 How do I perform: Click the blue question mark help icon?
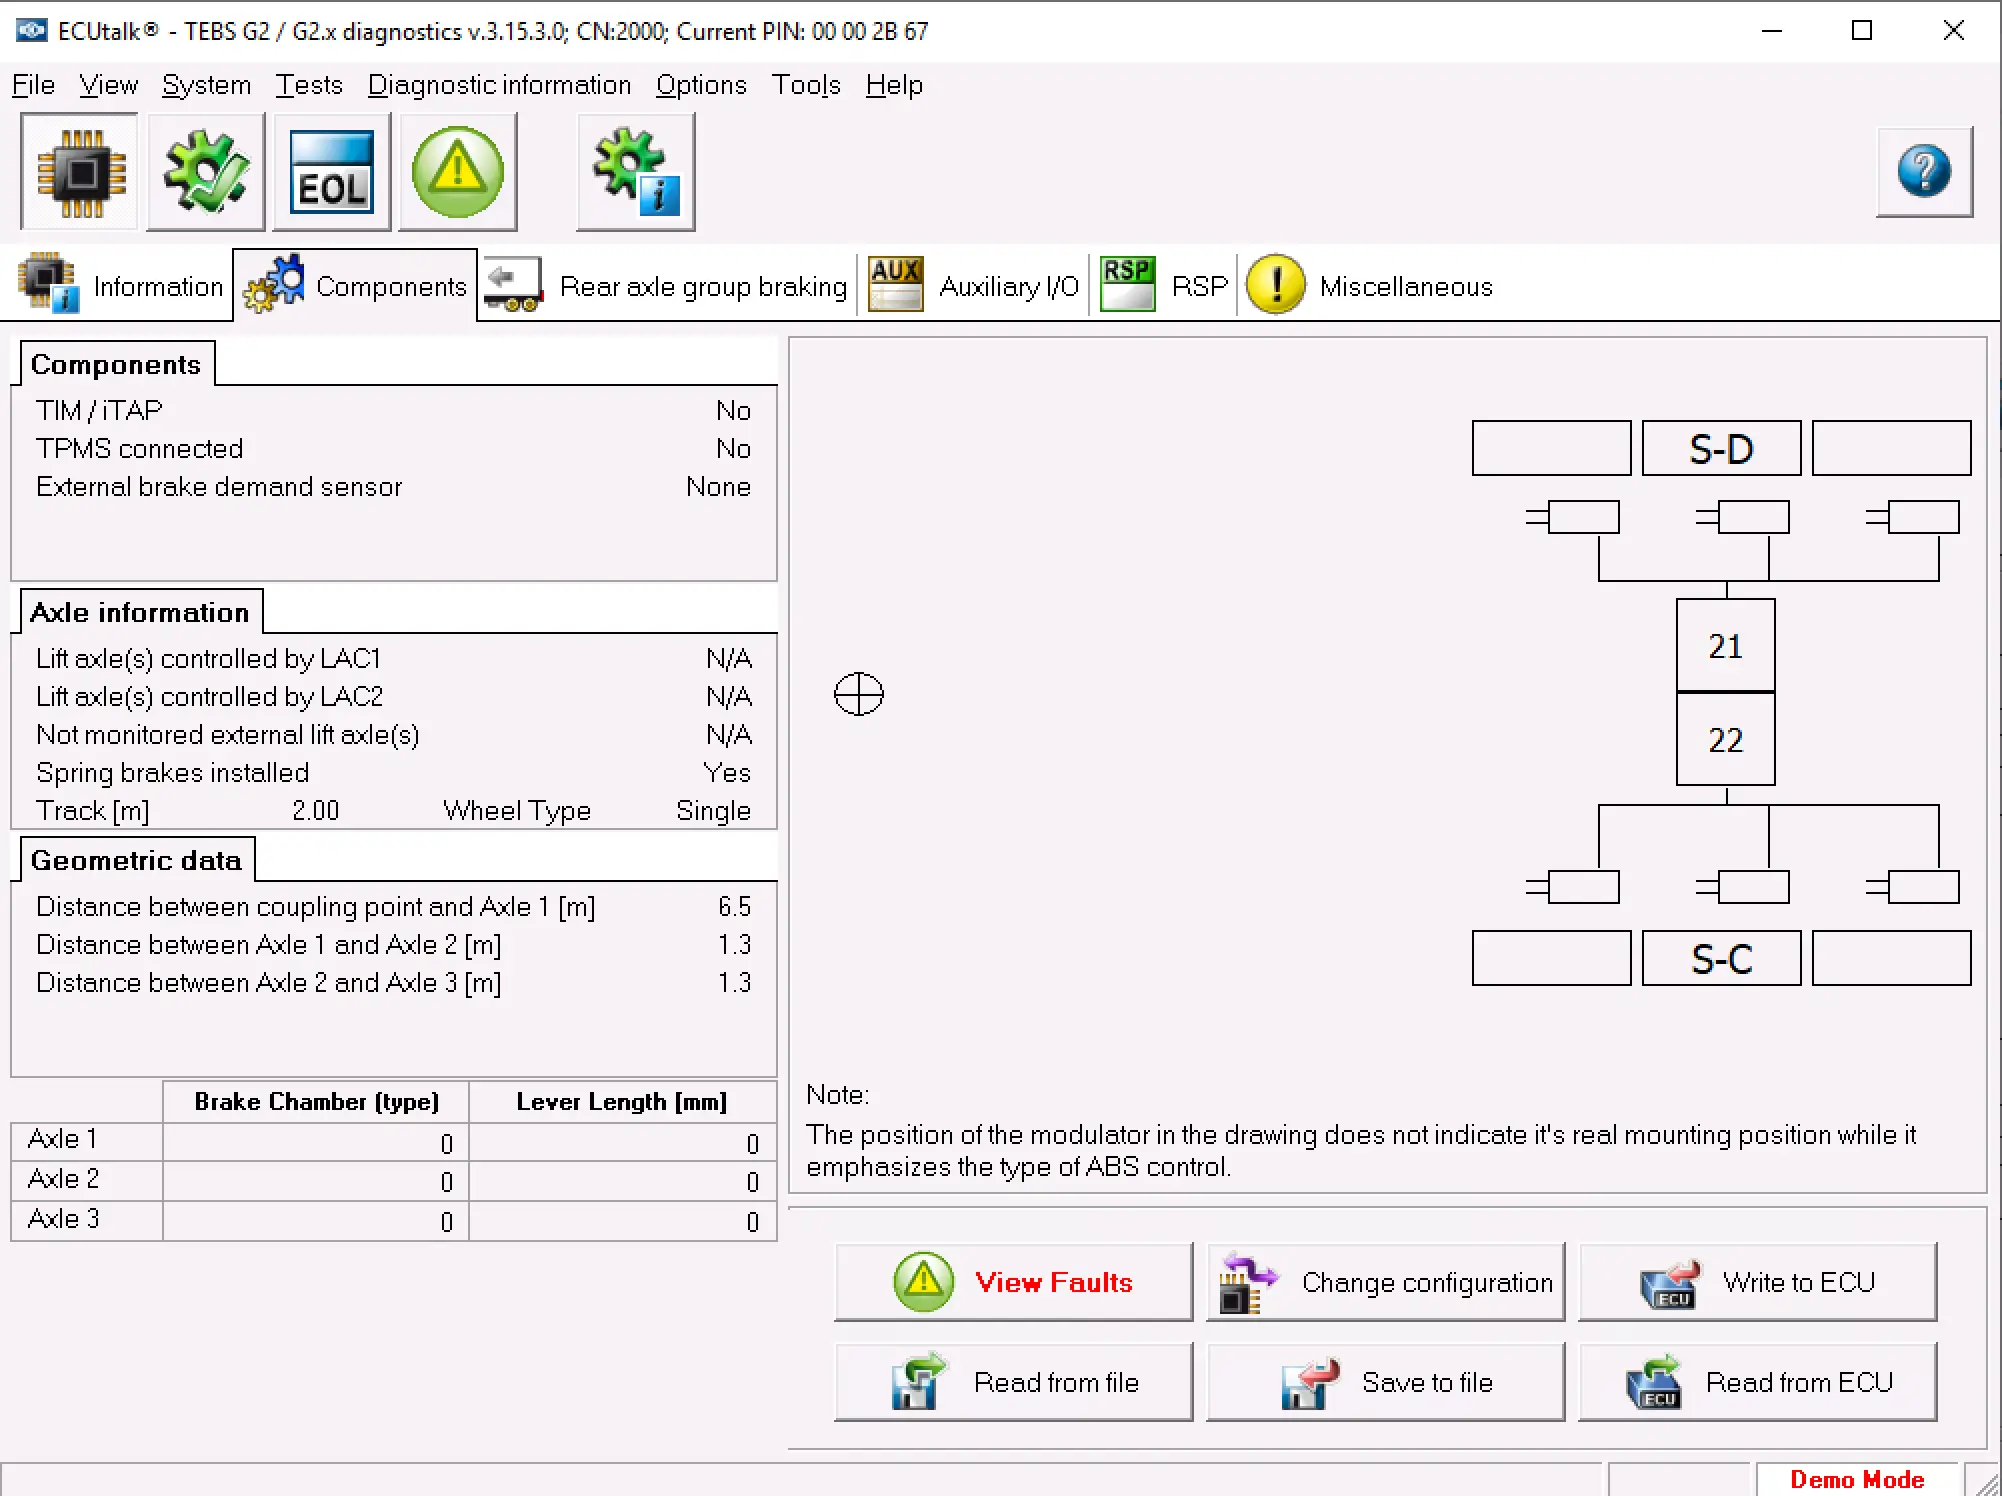point(1923,171)
